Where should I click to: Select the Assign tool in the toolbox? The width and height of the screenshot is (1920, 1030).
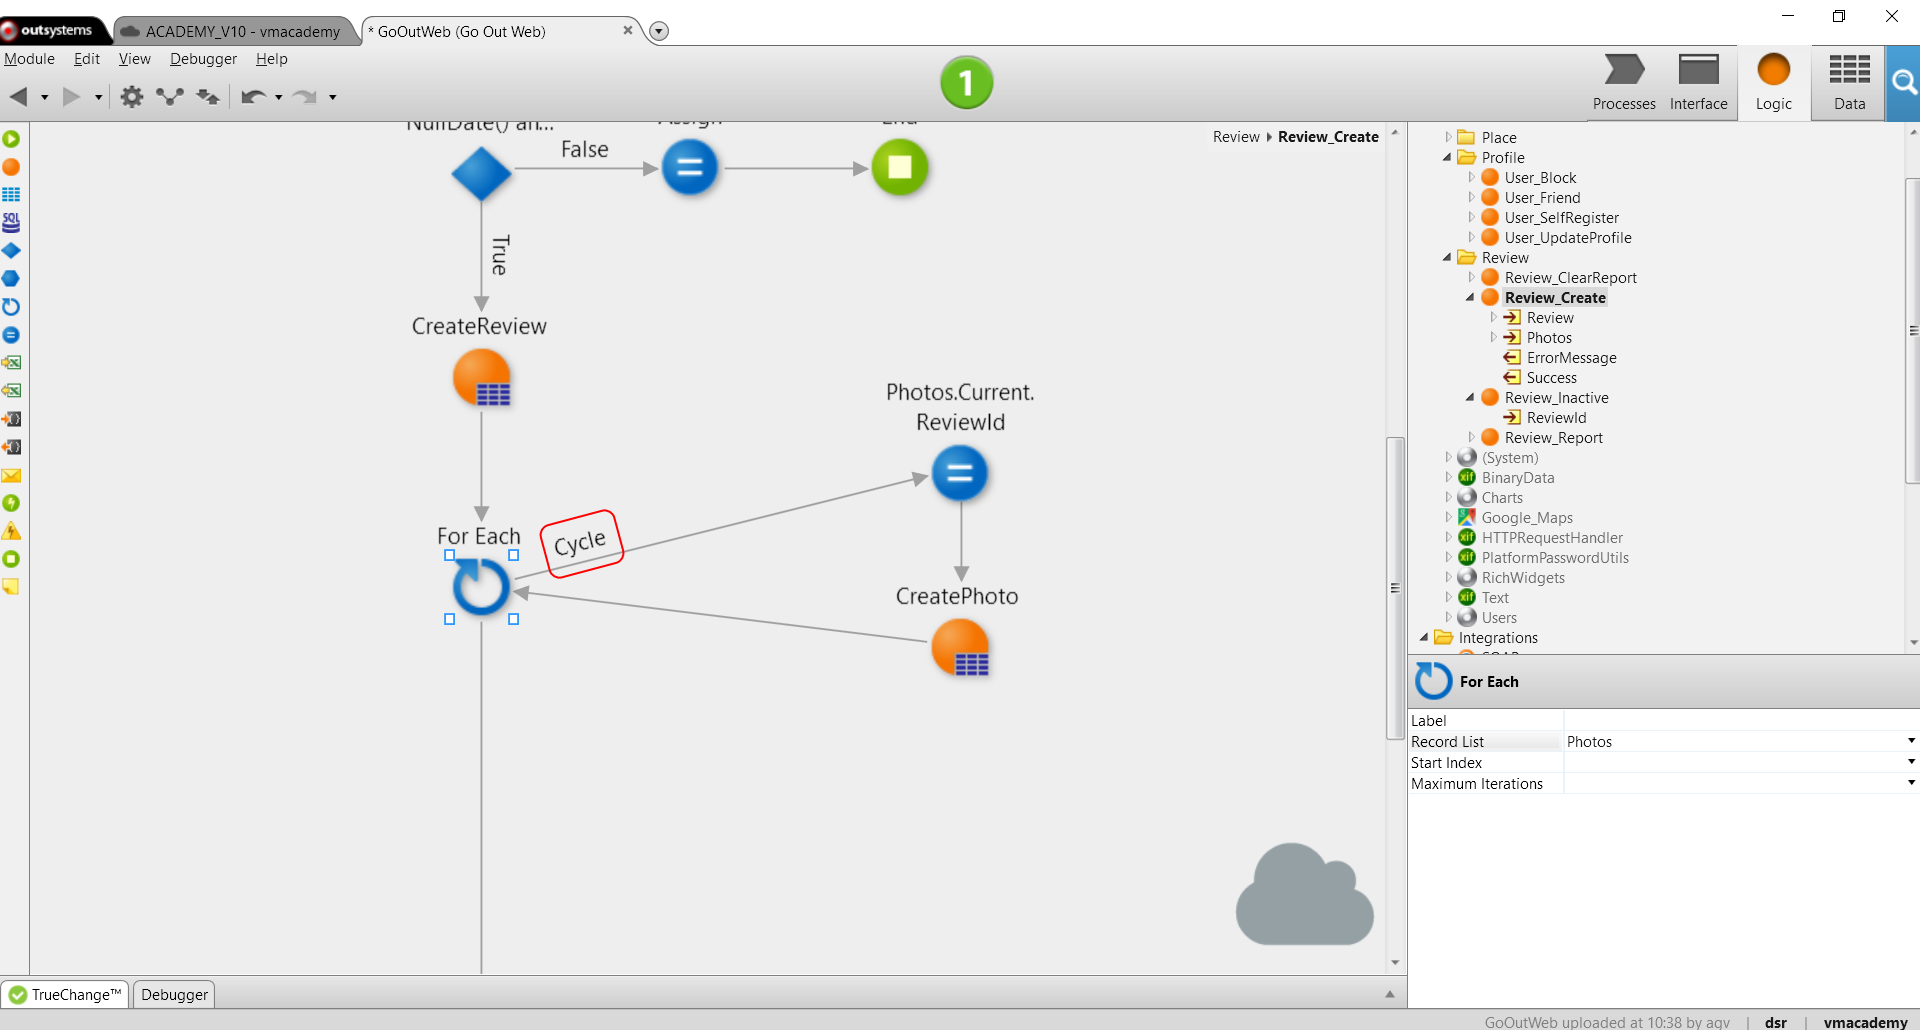[x=11, y=335]
